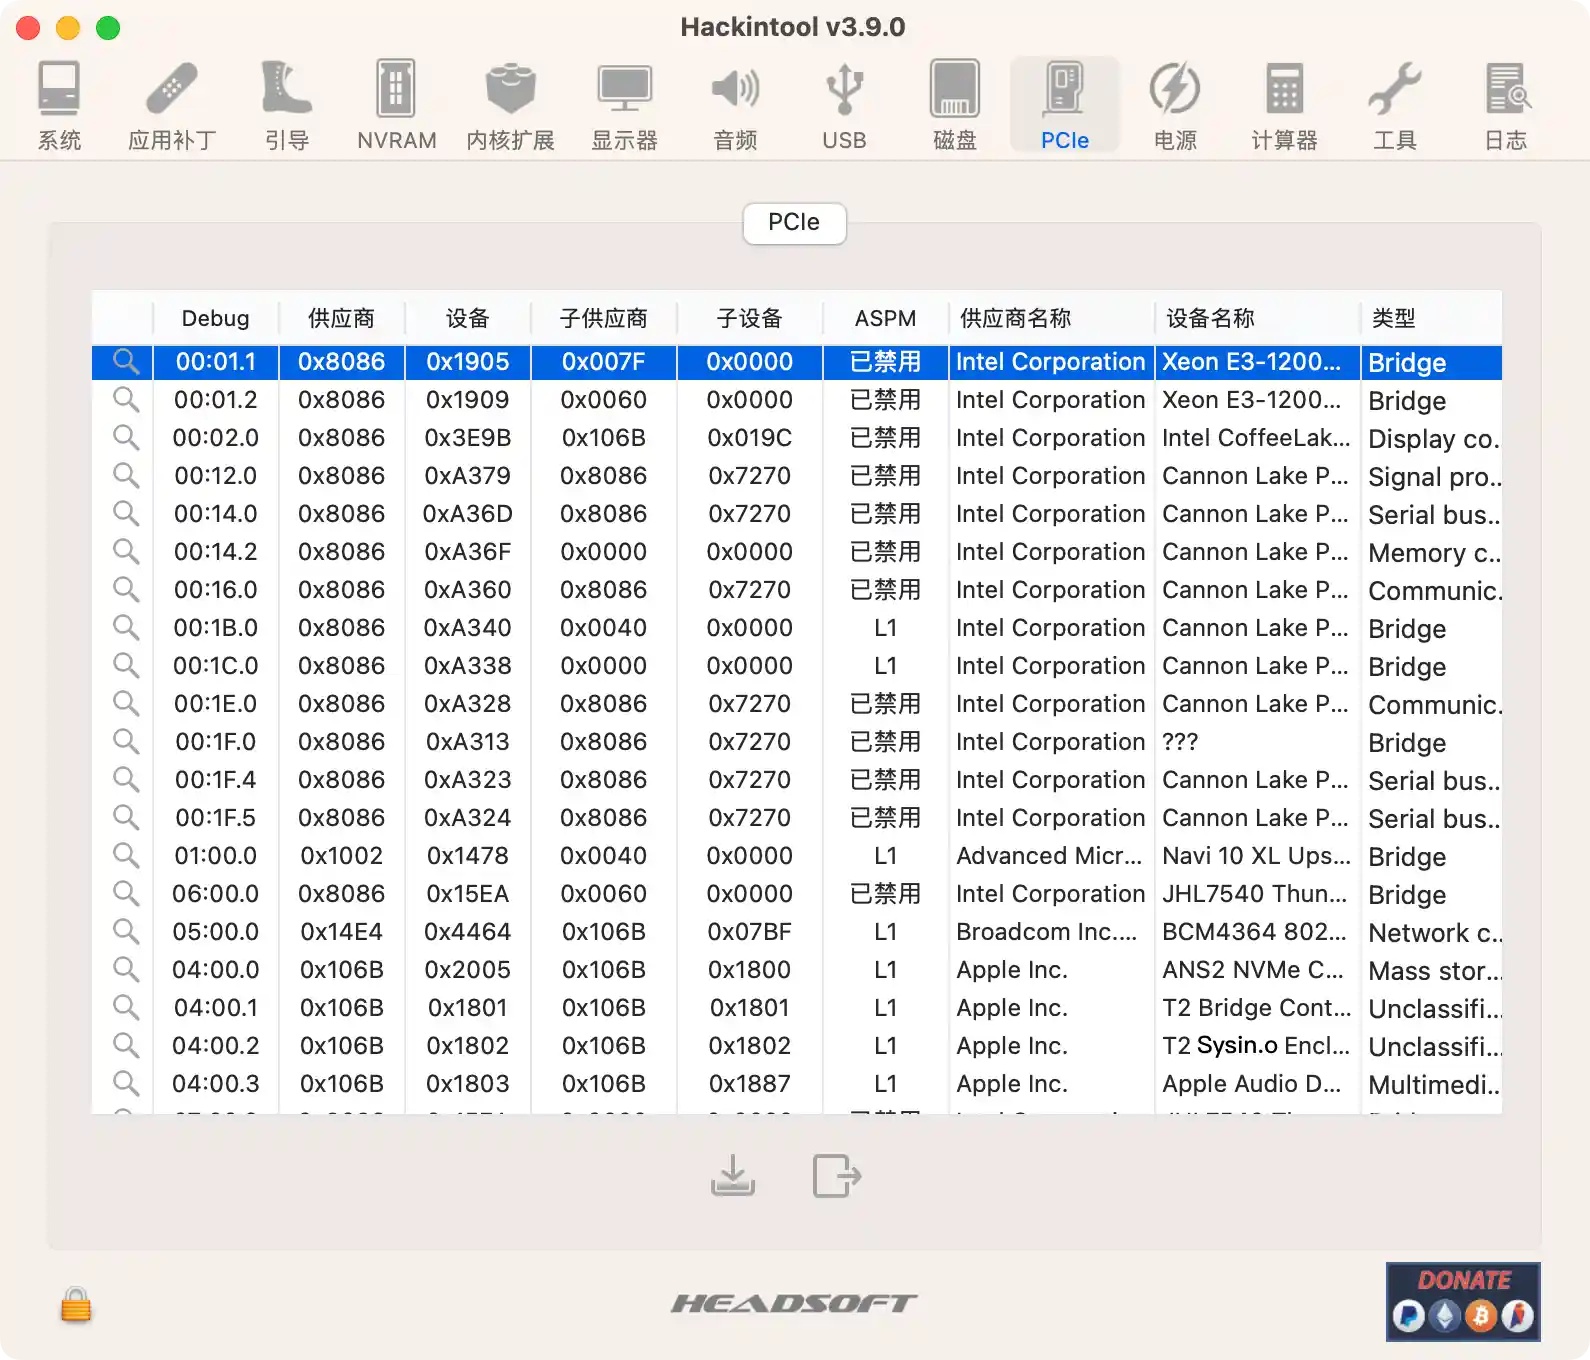Click the download/update PCI IDs icon

tap(733, 1176)
